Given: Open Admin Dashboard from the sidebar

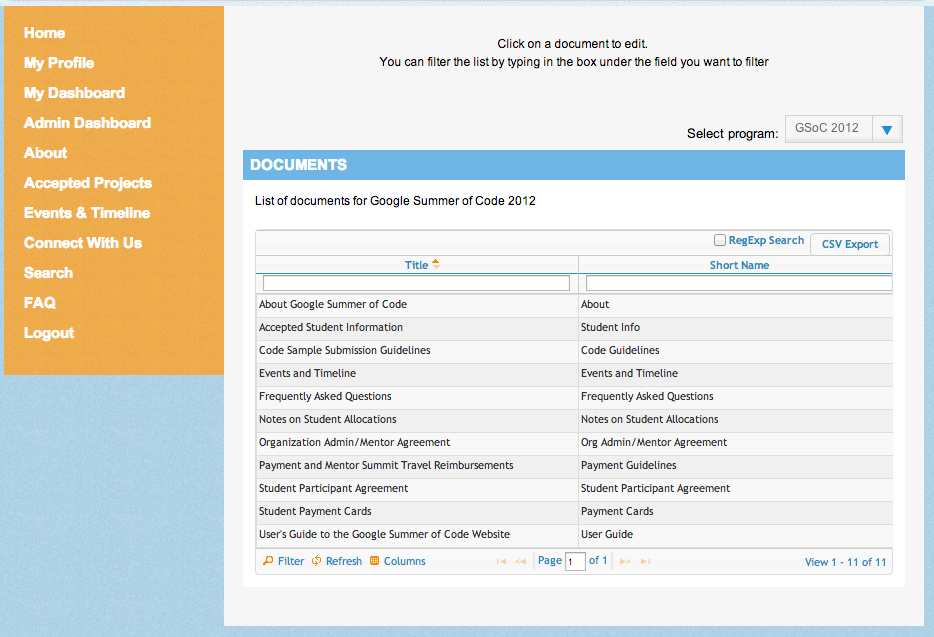Looking at the screenshot, I should (x=87, y=123).
